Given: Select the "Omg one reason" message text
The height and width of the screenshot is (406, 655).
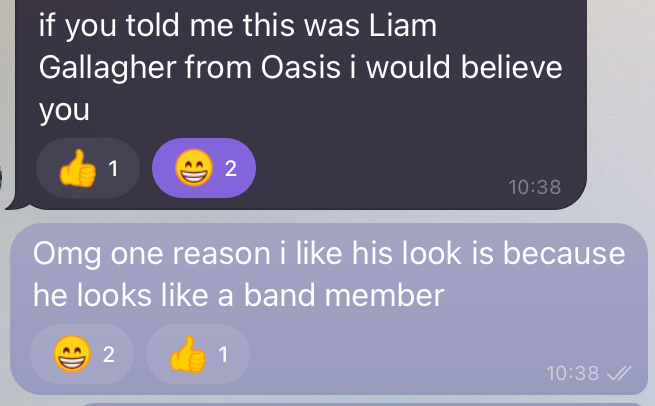Looking at the screenshot, I should coord(329,274).
